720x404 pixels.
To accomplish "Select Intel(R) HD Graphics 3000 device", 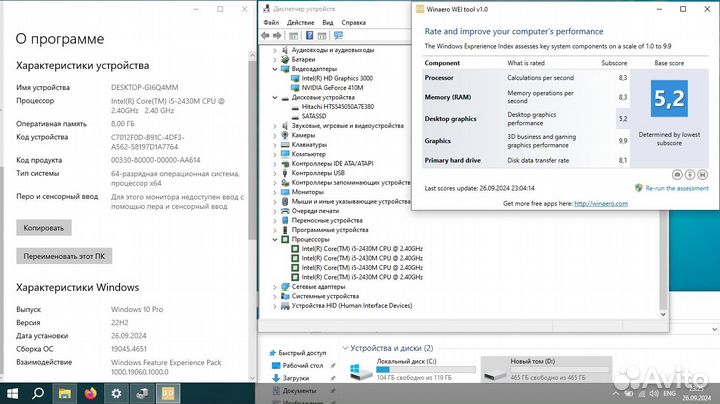I will 337,79.
